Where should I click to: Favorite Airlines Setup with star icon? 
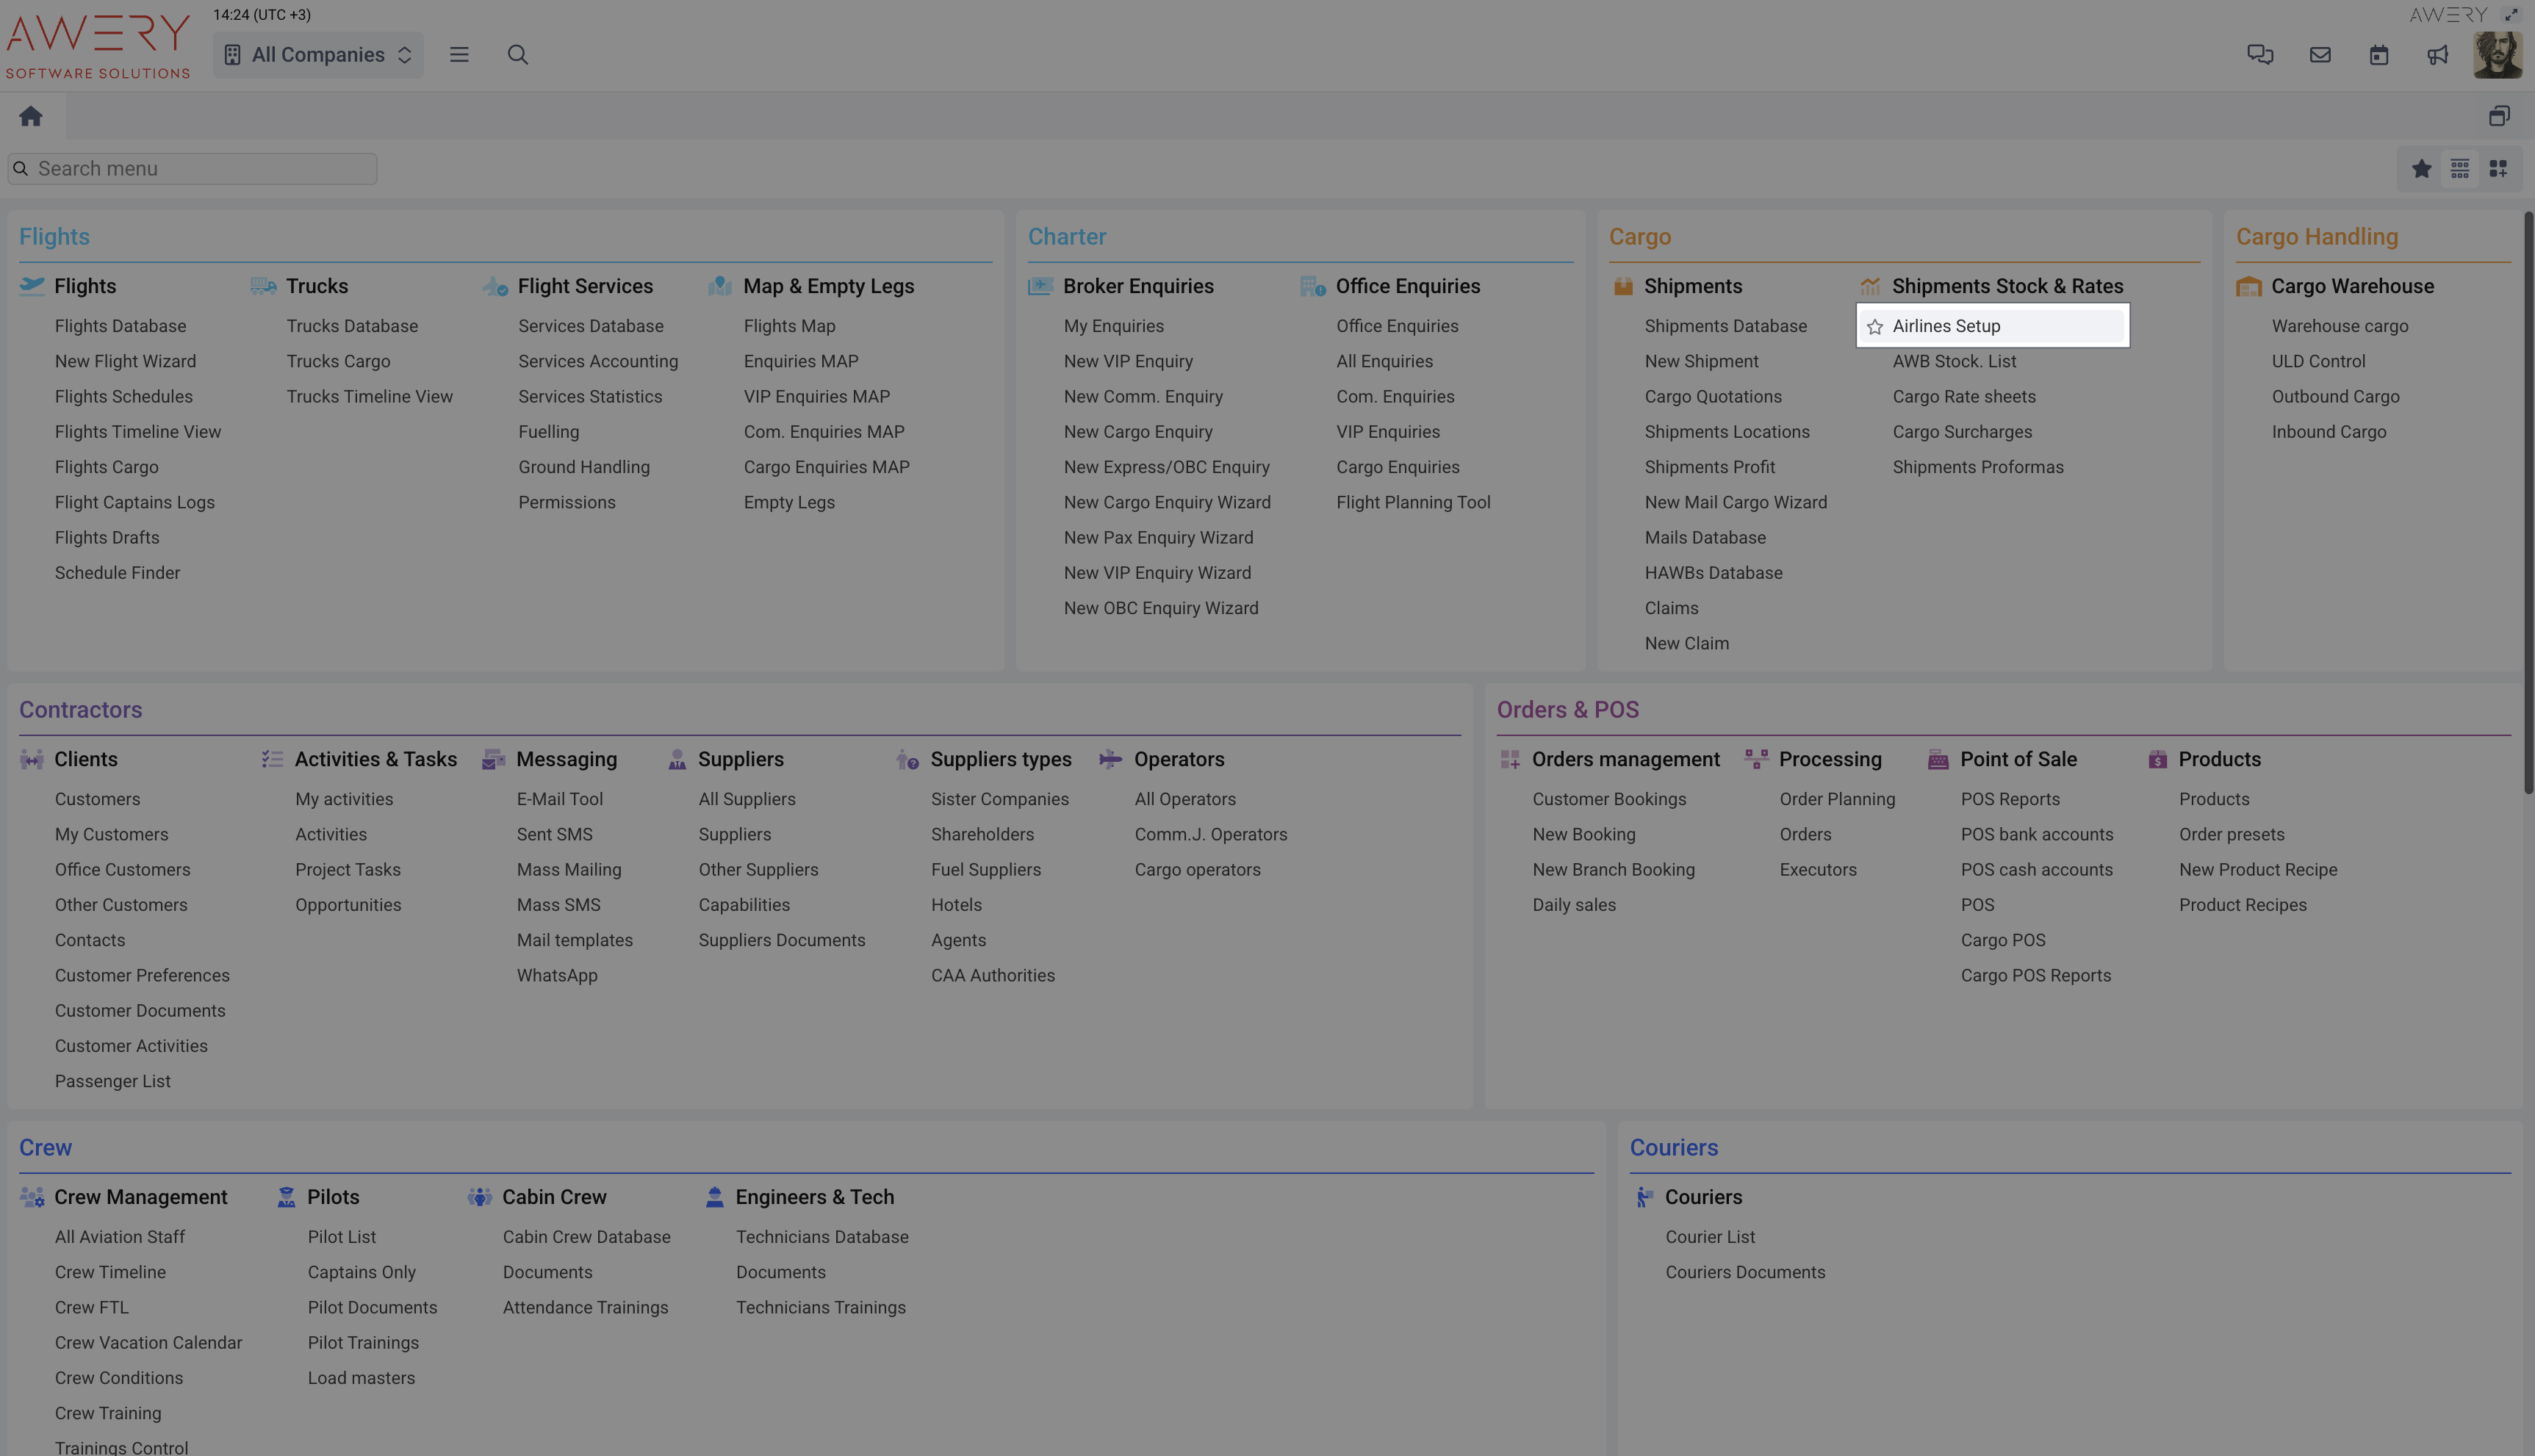1875,327
